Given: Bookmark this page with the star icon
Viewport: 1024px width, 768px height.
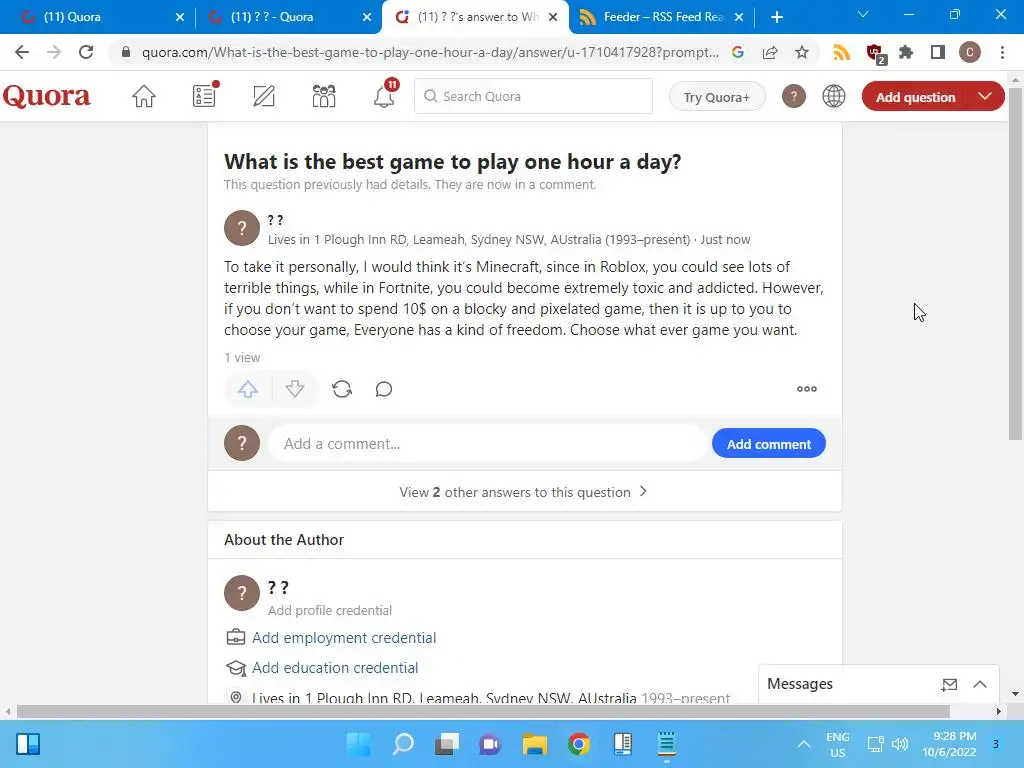Looking at the screenshot, I should (x=802, y=52).
